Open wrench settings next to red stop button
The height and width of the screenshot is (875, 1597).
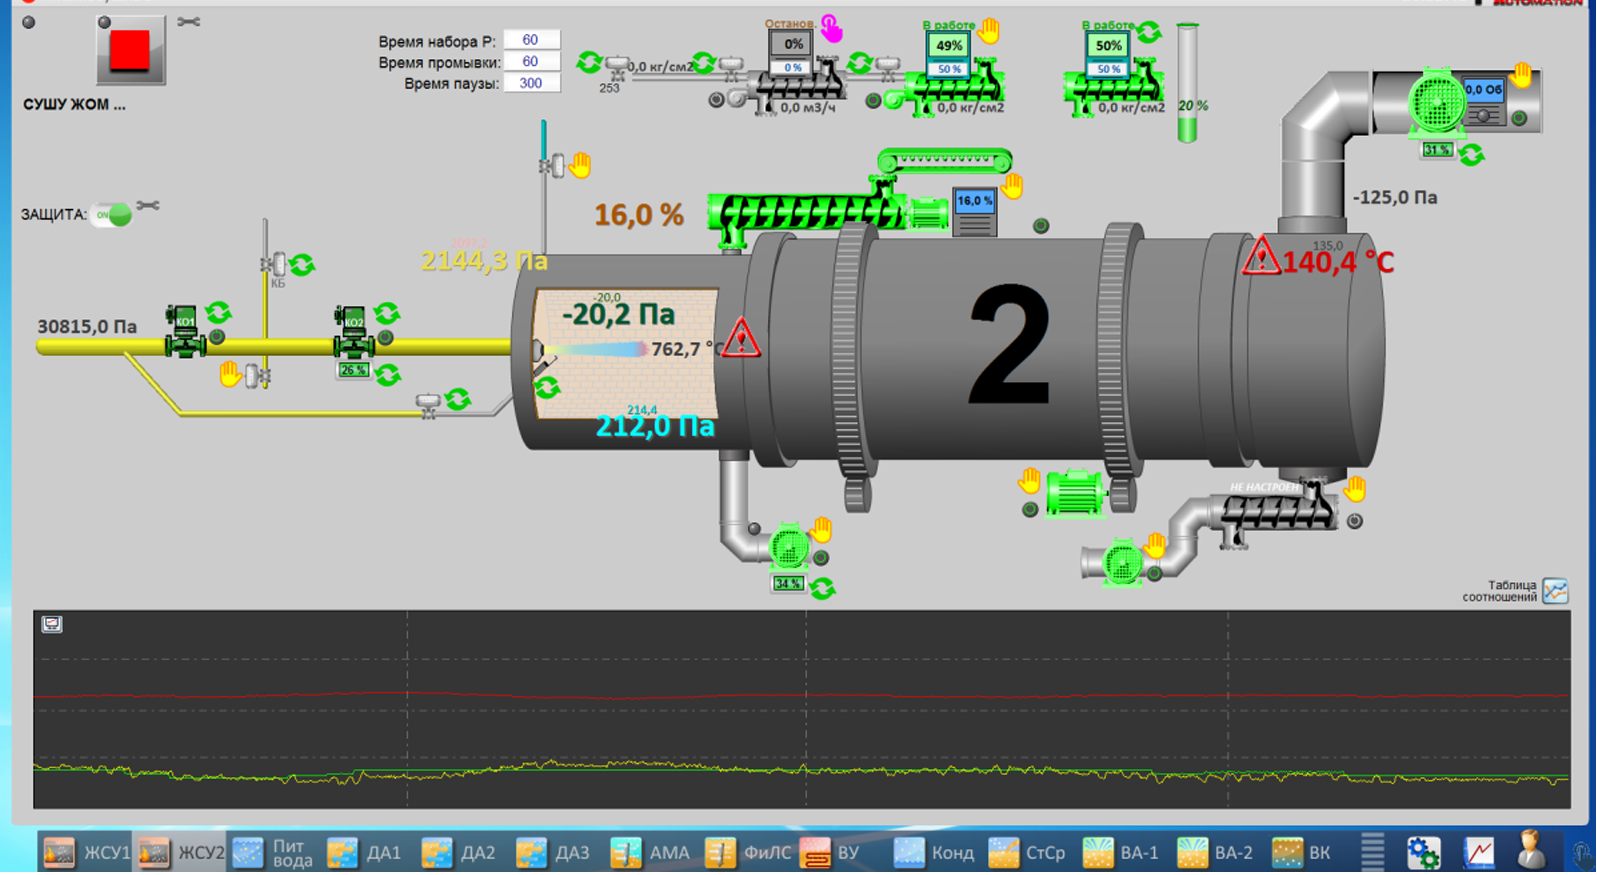[x=189, y=22]
